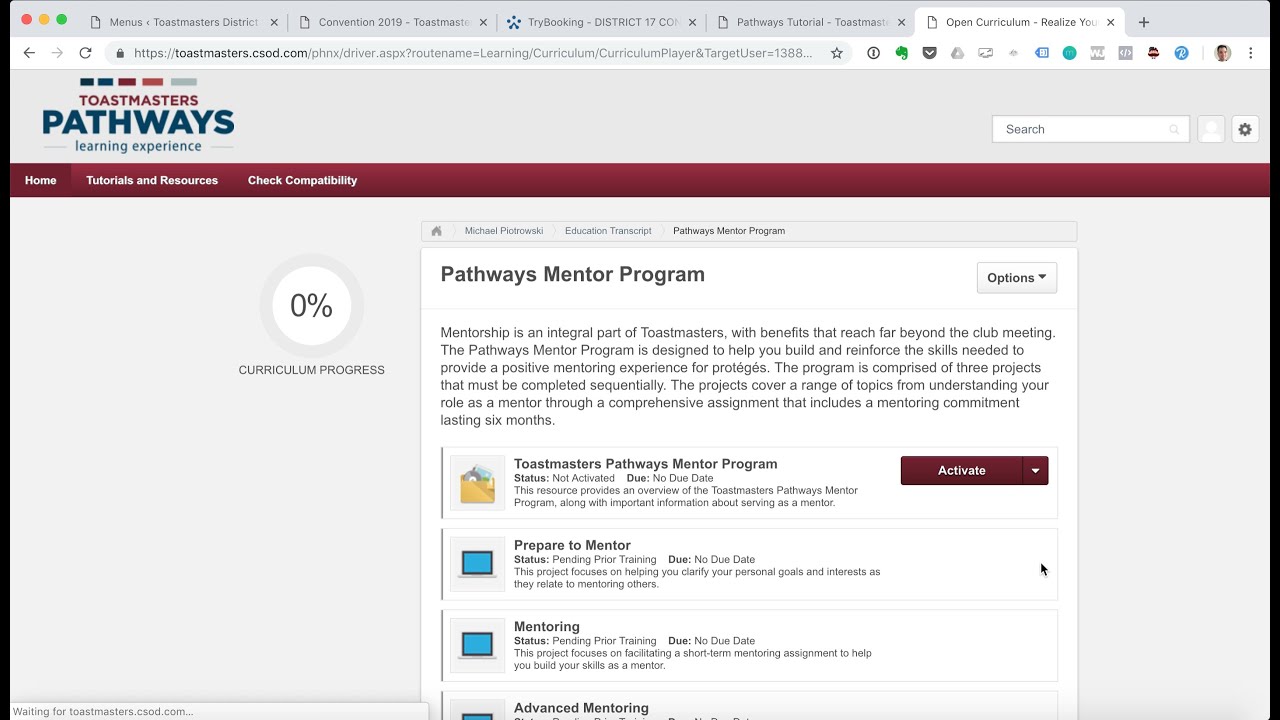Image resolution: width=1280 pixels, height=720 pixels.
Task: Click the code brackets extension icon
Action: (x=1126, y=53)
